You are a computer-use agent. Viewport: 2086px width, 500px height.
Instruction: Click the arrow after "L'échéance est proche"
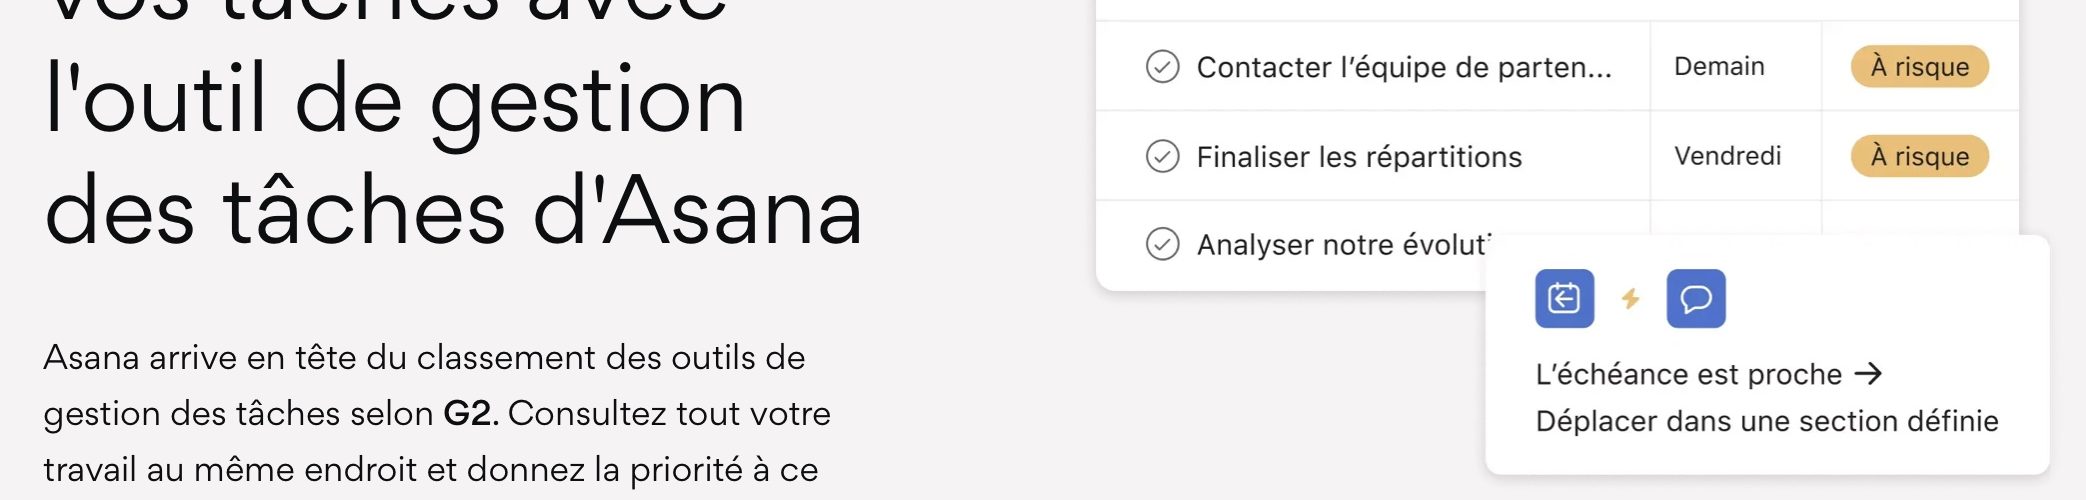pyautogui.click(x=1868, y=374)
